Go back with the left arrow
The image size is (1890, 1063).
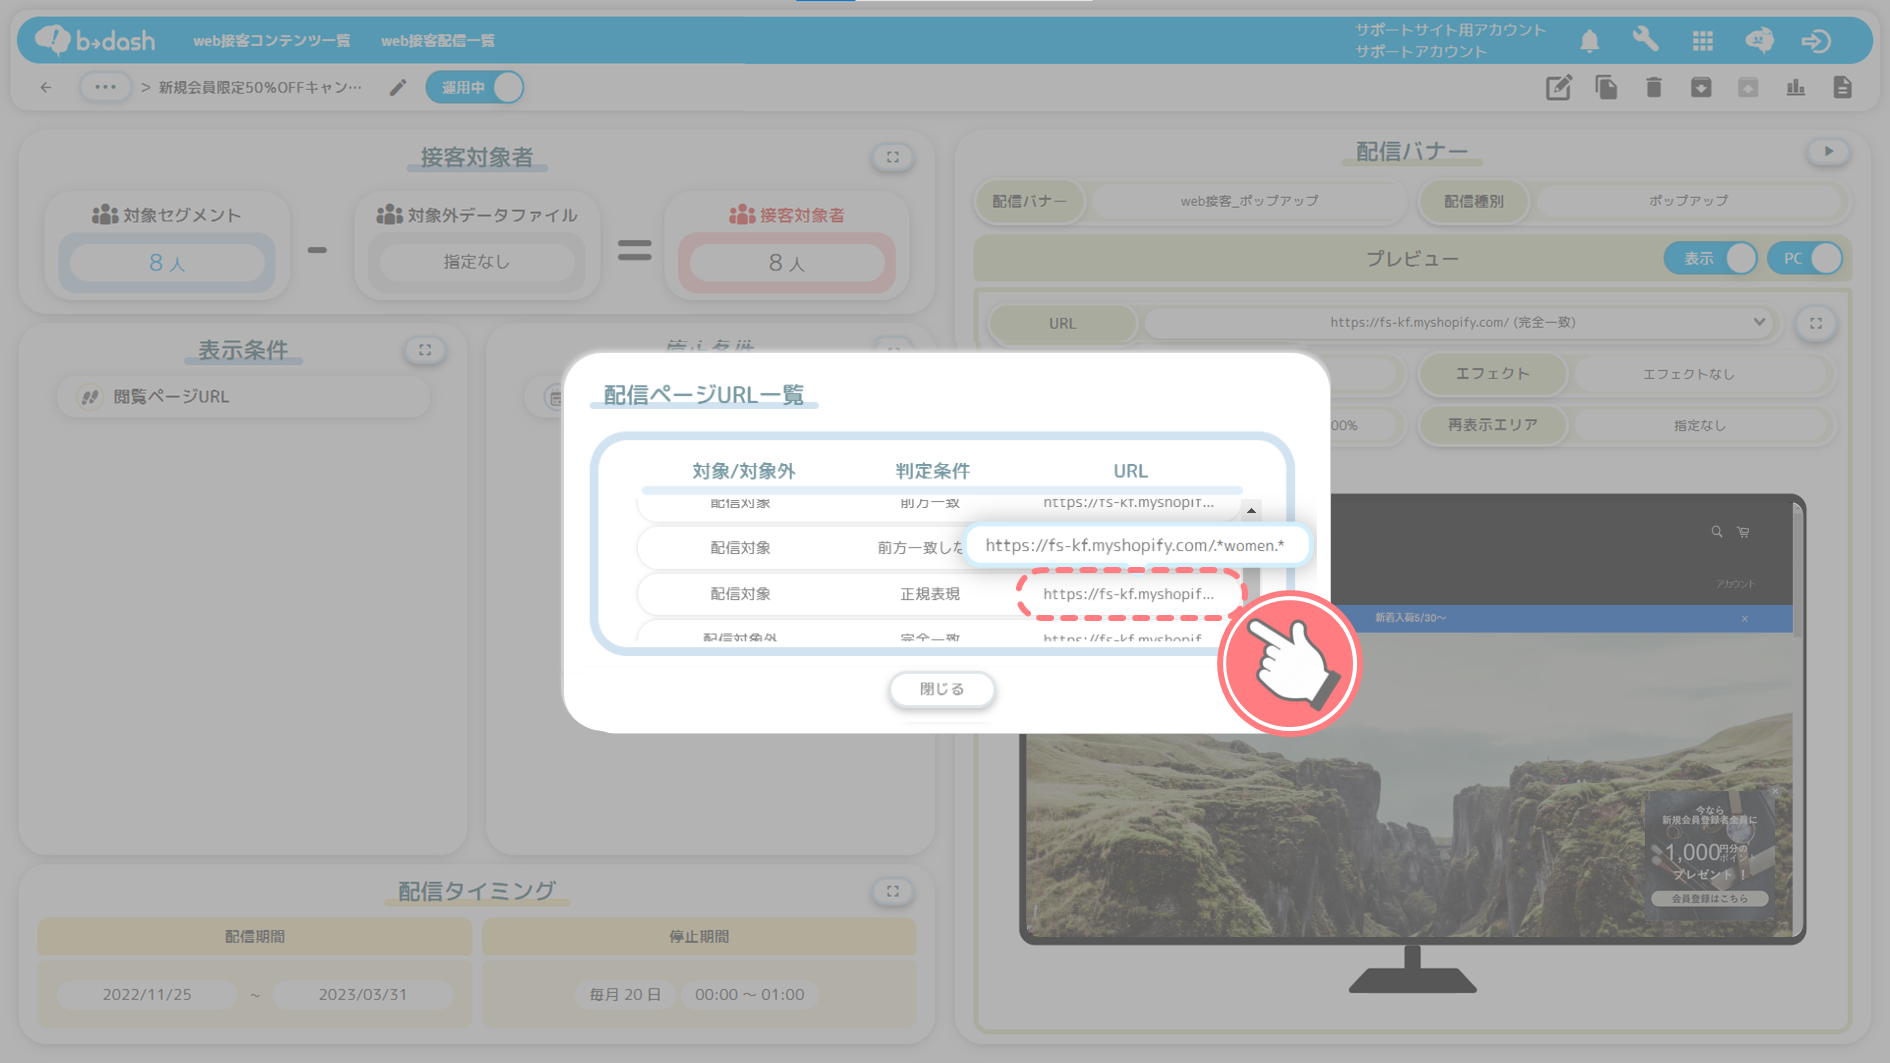pyautogui.click(x=46, y=87)
